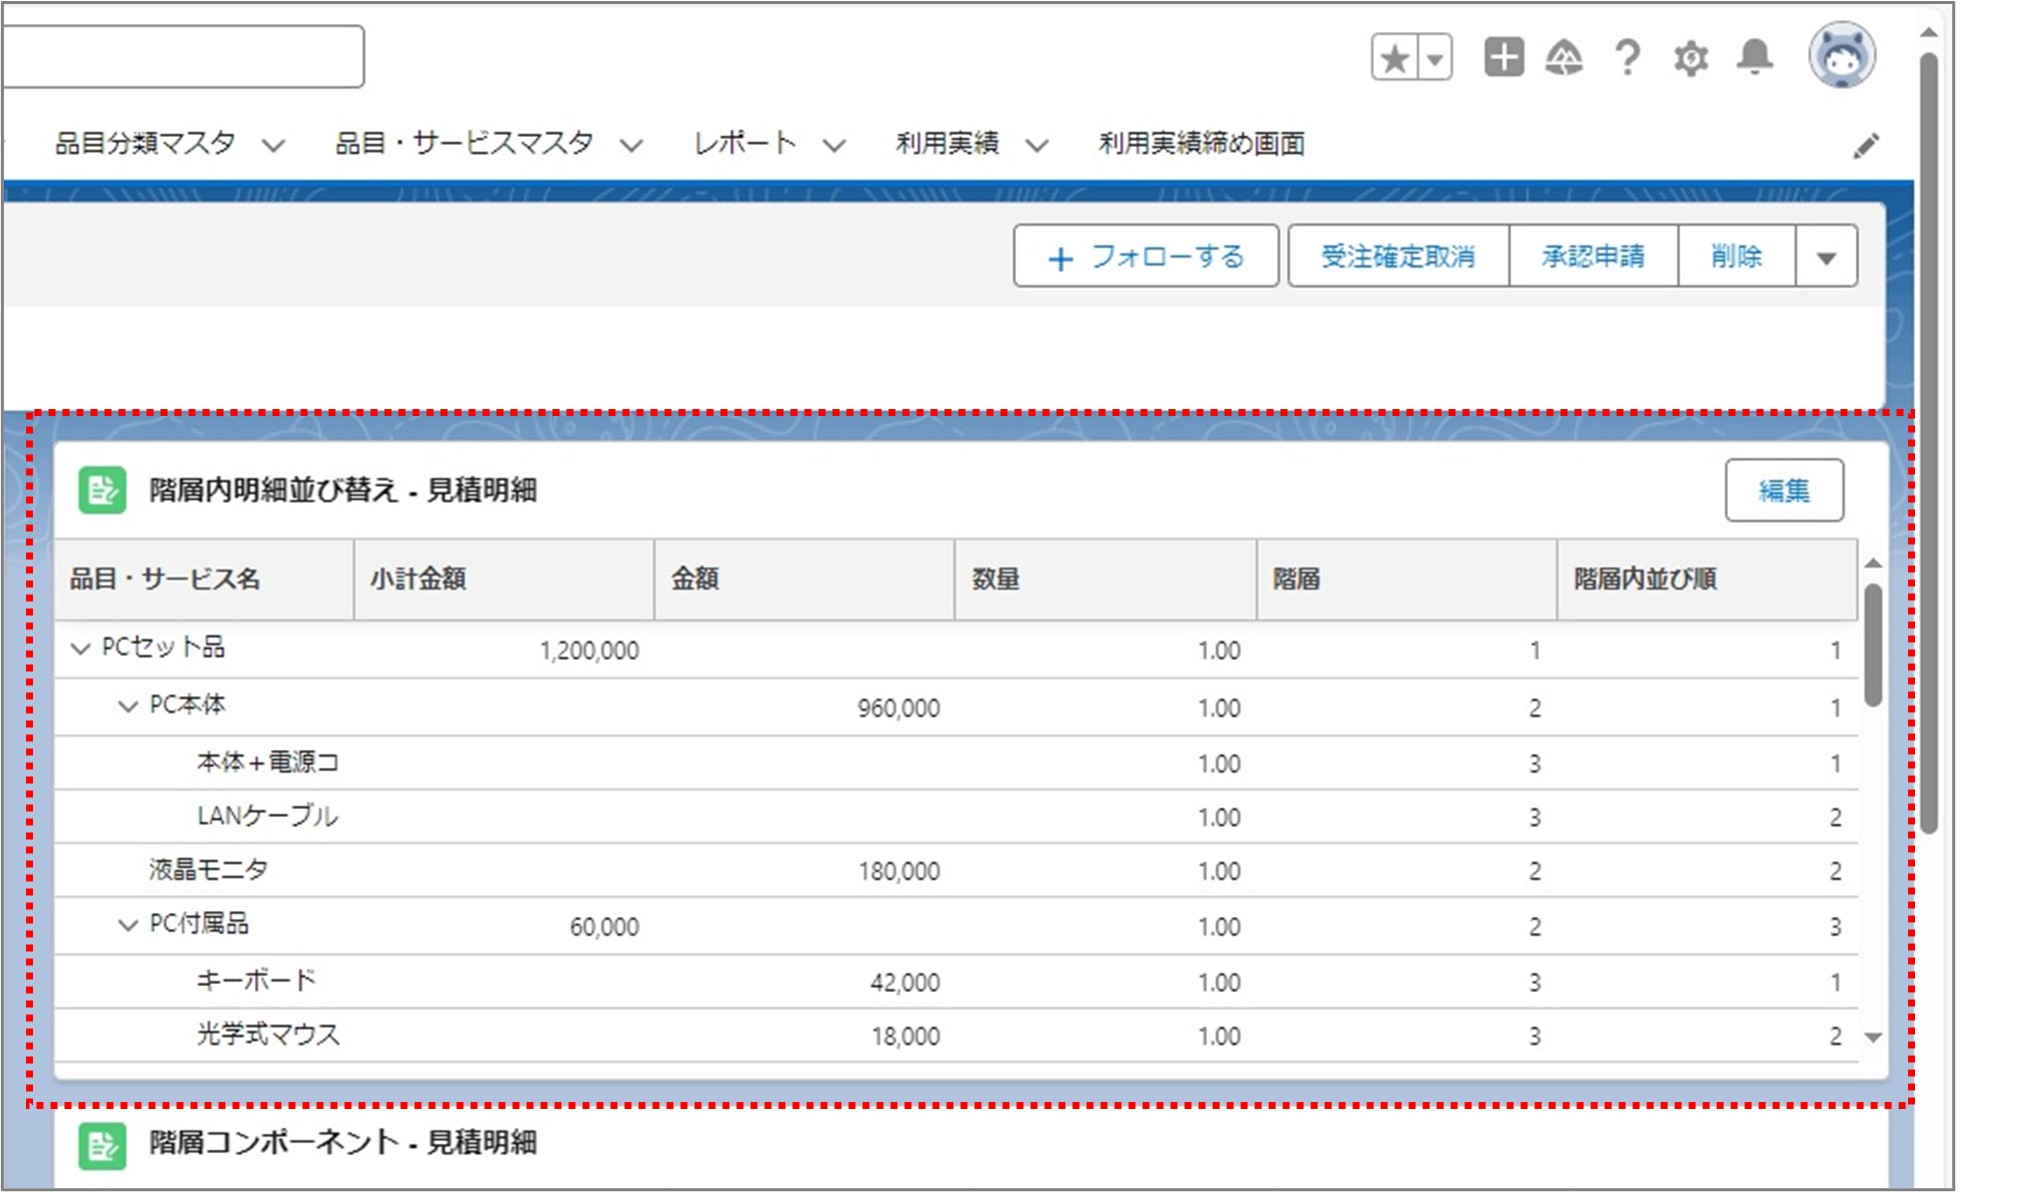2027x1197 pixels.
Task: Click the フォローする button
Action: [x=1145, y=257]
